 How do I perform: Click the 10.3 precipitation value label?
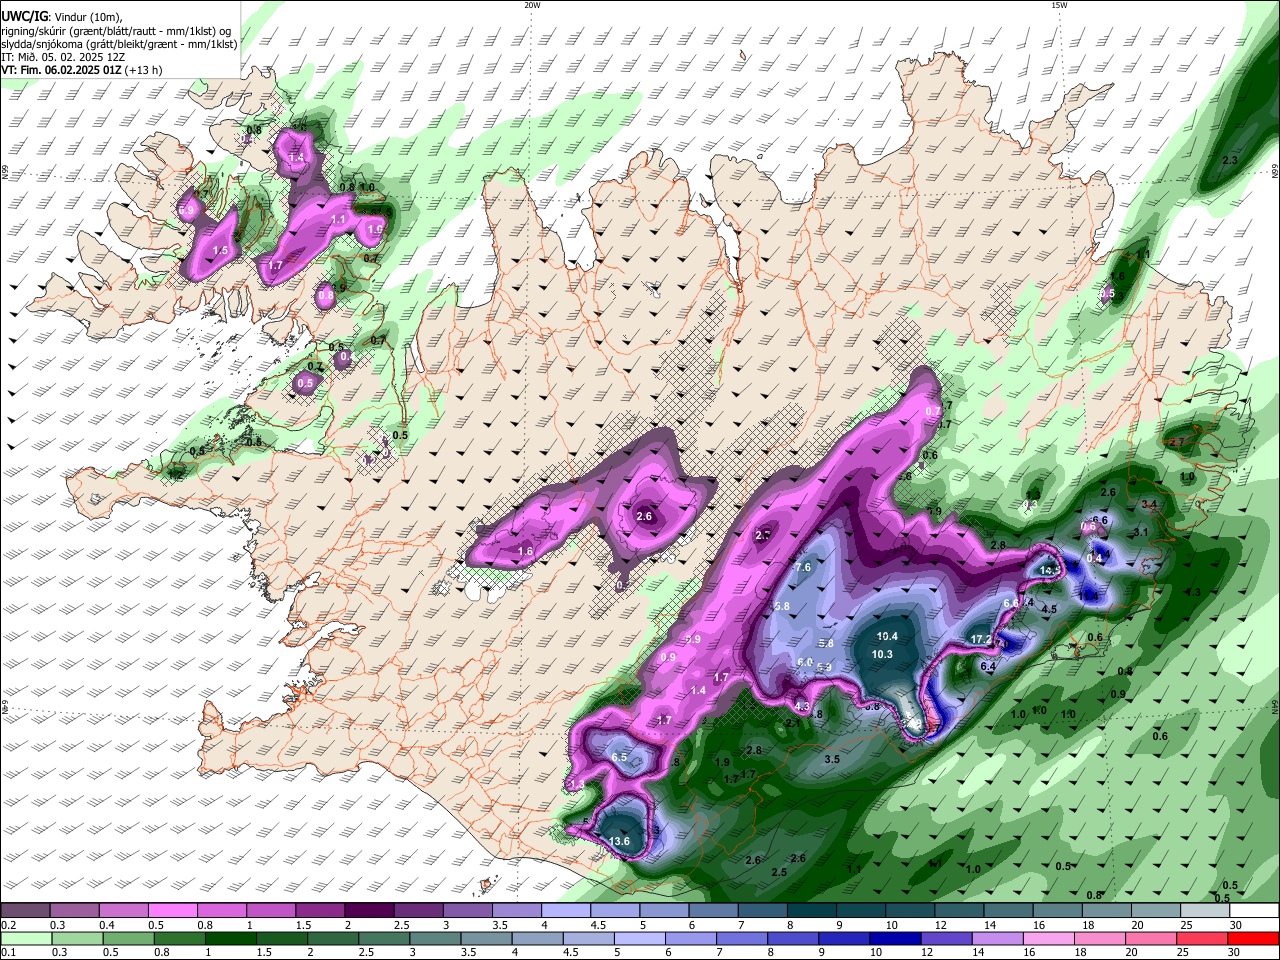point(882,654)
